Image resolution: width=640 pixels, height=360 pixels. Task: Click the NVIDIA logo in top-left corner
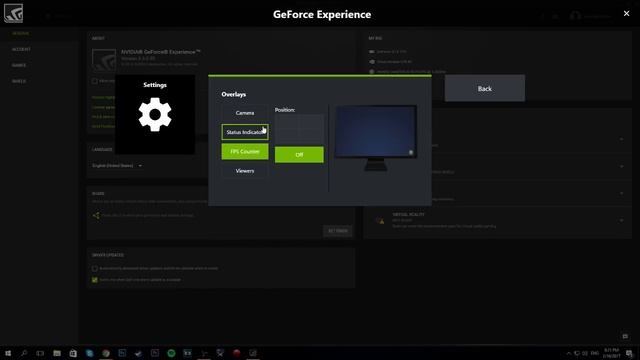[x=13, y=13]
